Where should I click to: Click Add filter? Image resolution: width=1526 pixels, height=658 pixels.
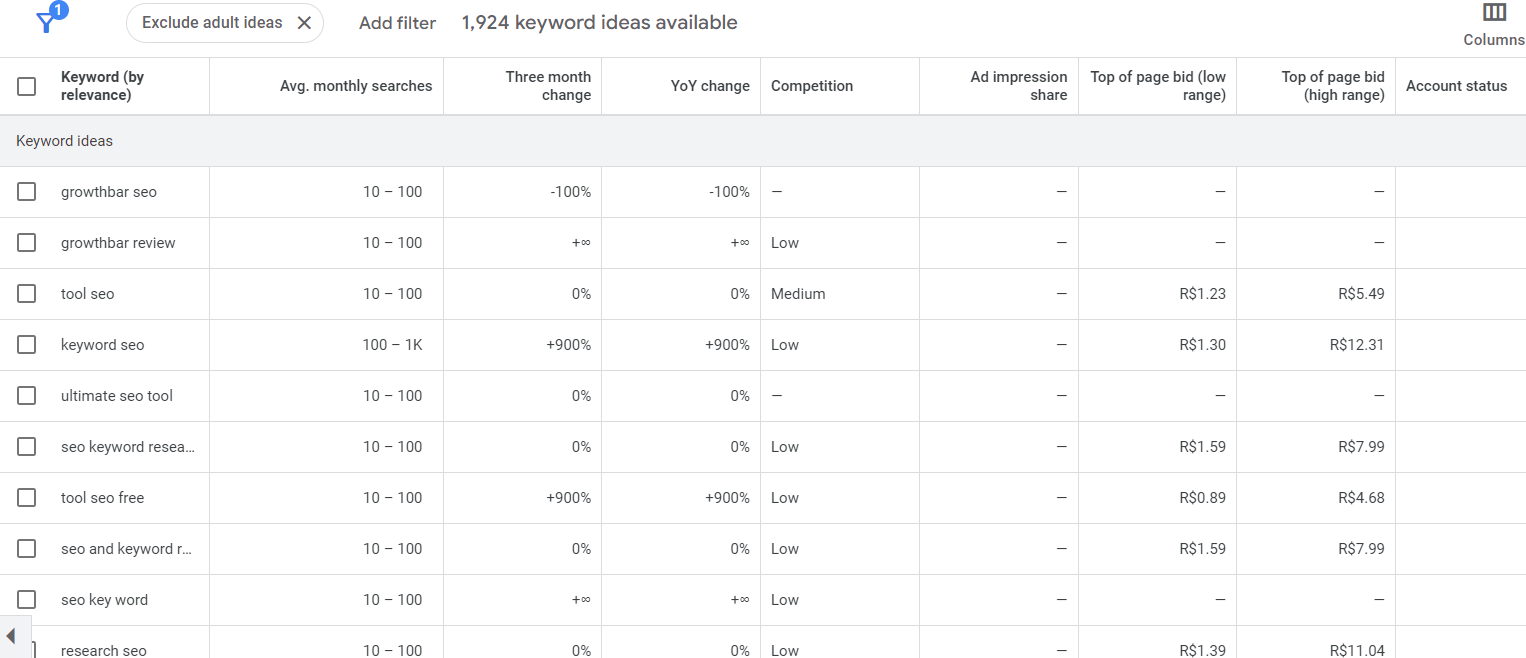(397, 23)
